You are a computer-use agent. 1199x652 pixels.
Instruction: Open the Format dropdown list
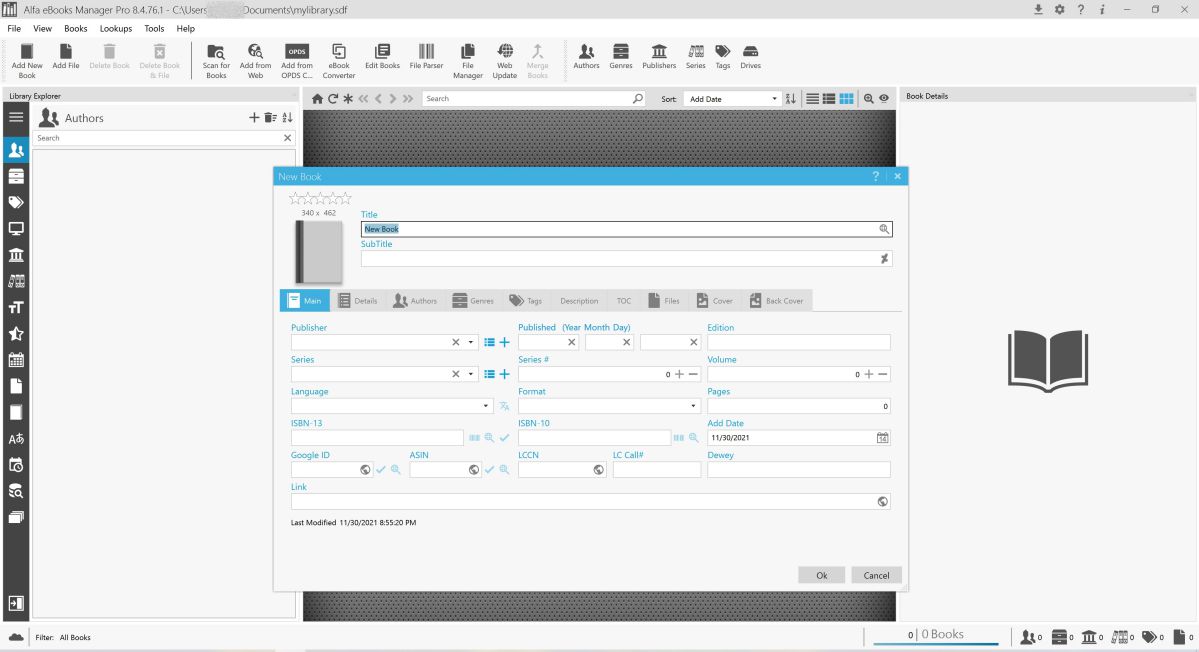point(693,406)
